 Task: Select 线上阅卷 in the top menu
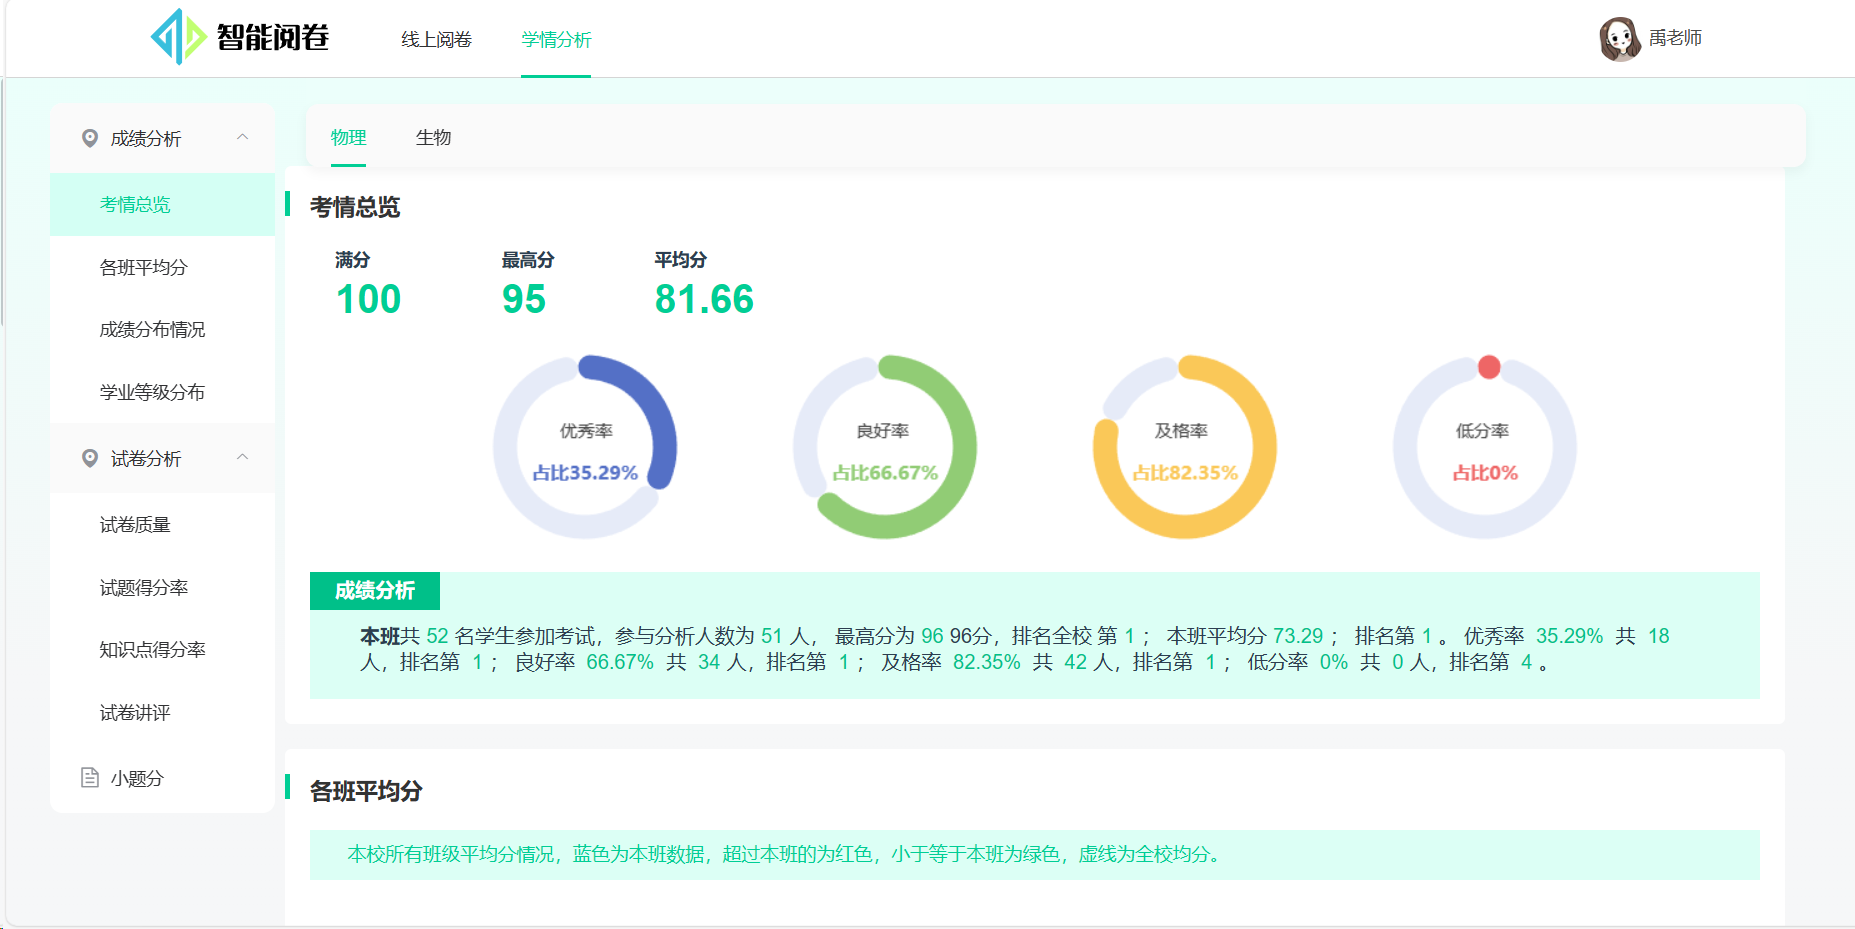pyautogui.click(x=435, y=40)
